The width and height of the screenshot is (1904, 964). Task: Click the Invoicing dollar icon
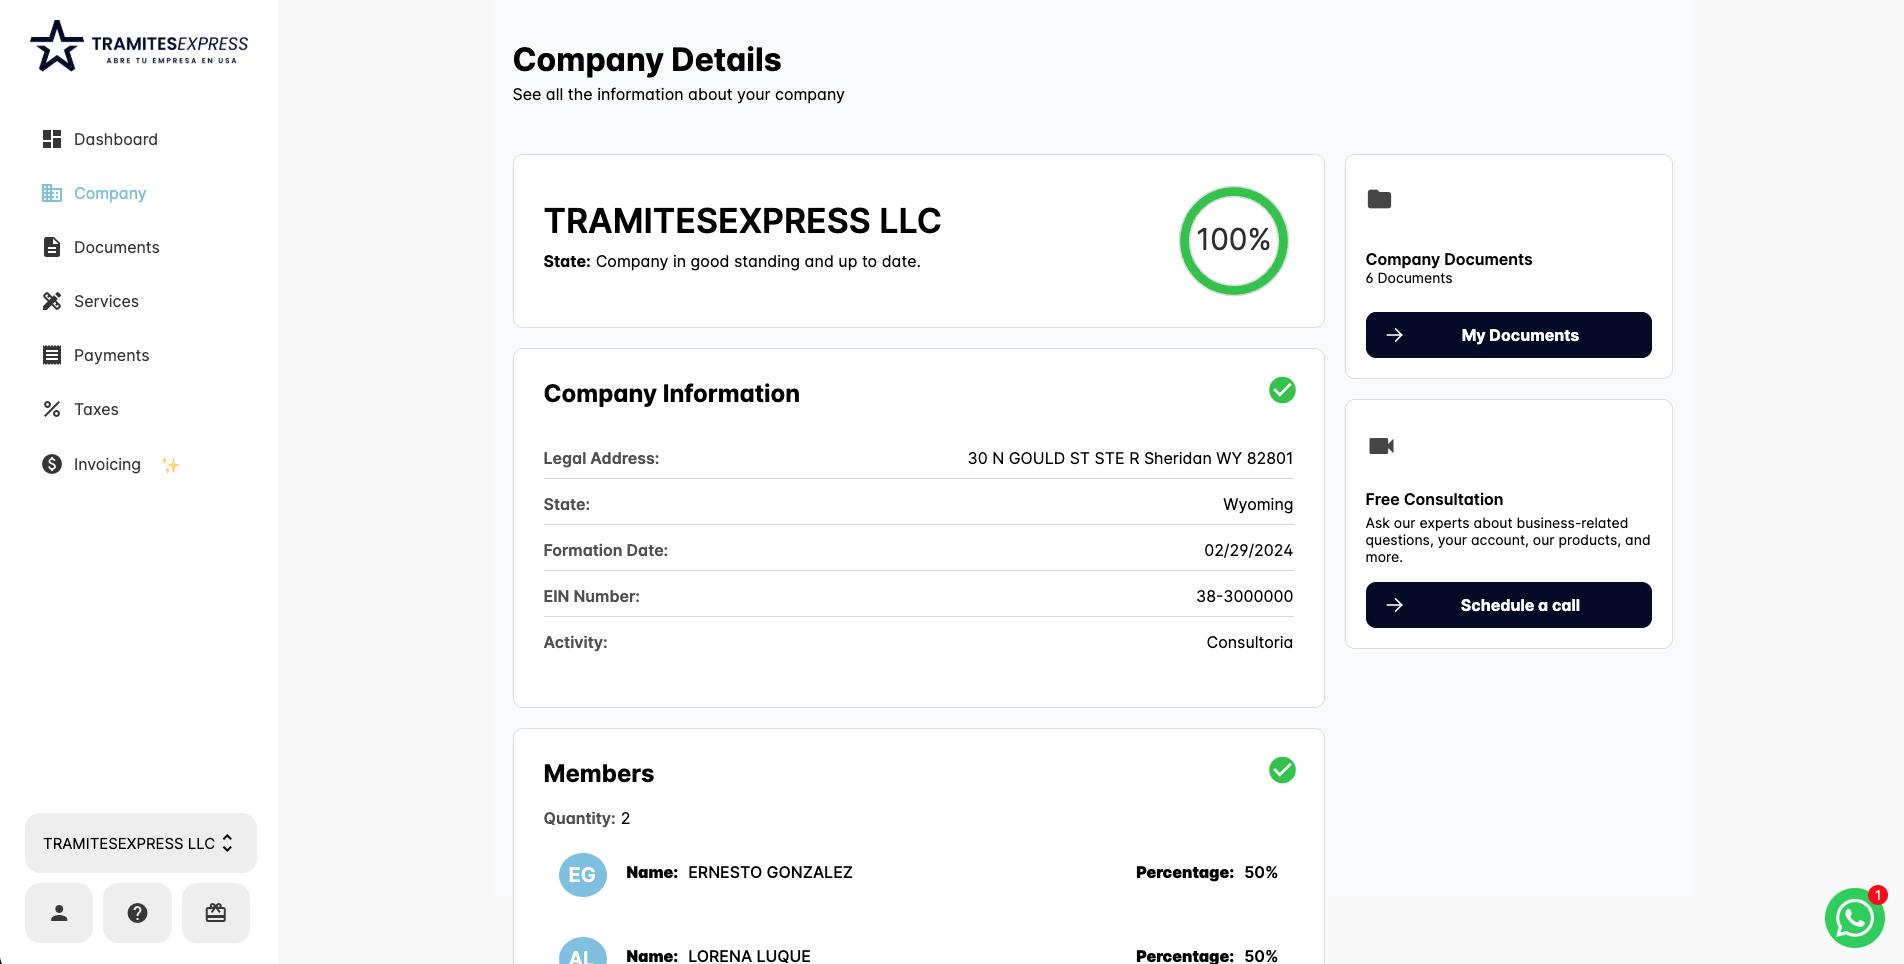[52, 464]
